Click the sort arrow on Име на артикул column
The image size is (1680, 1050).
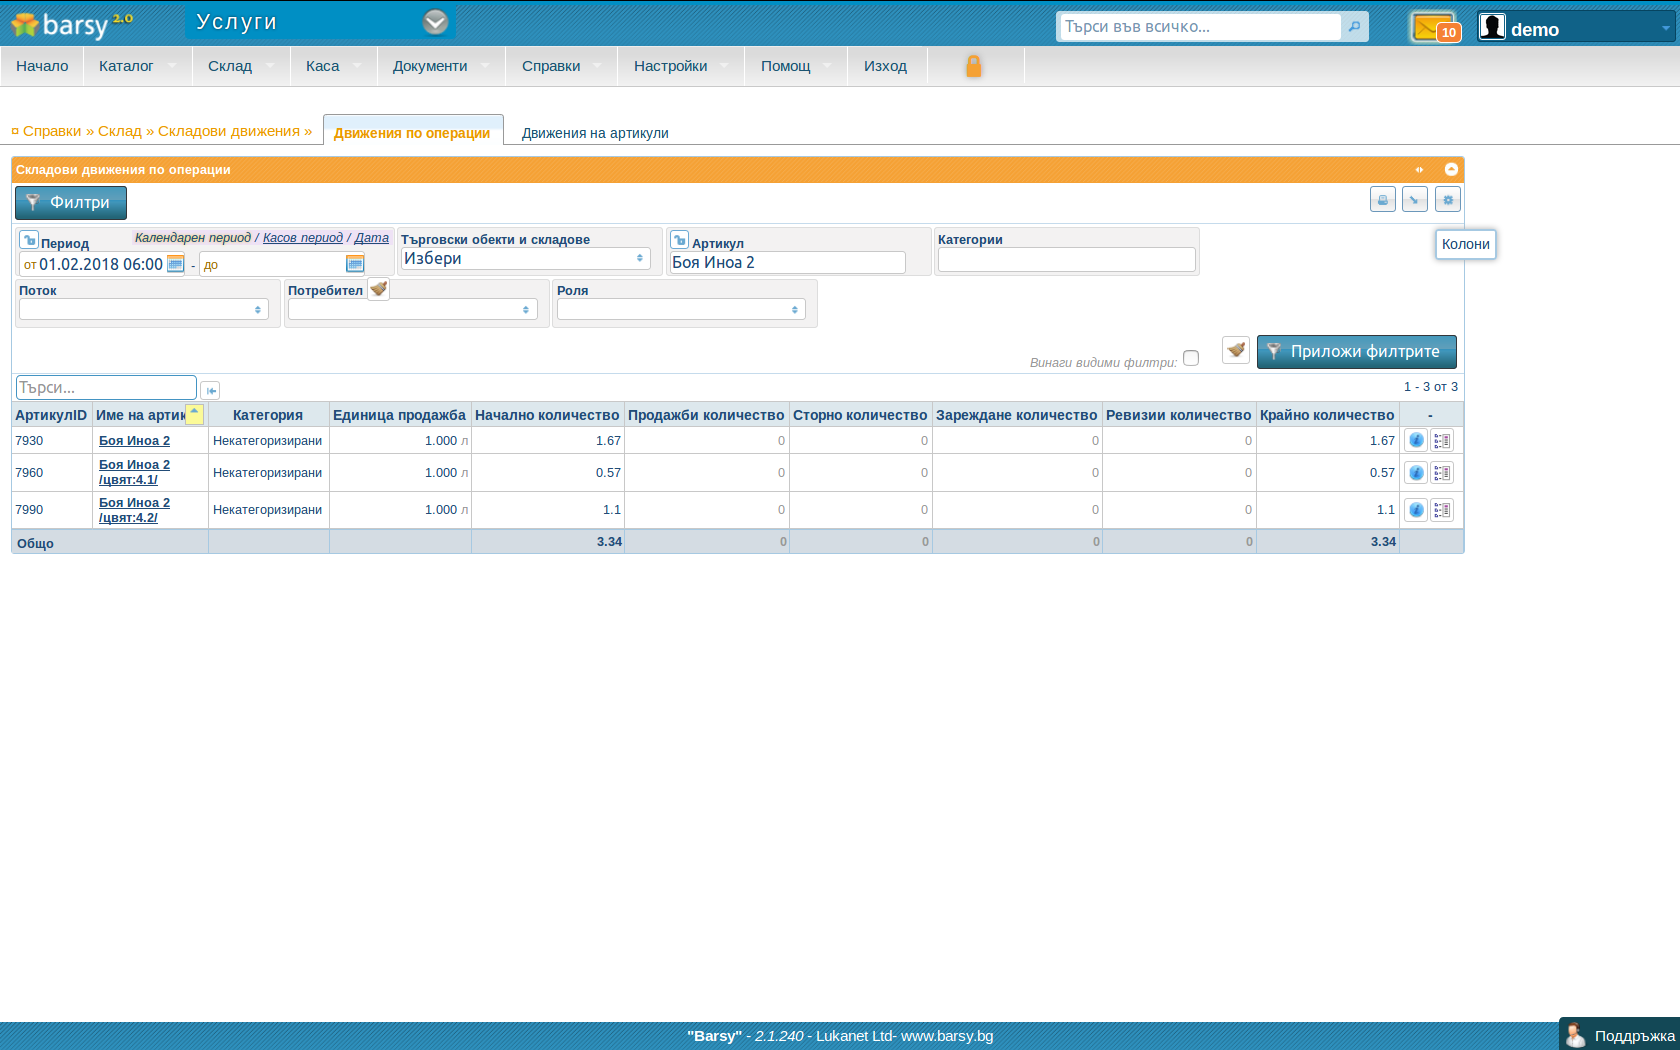[x=195, y=414]
